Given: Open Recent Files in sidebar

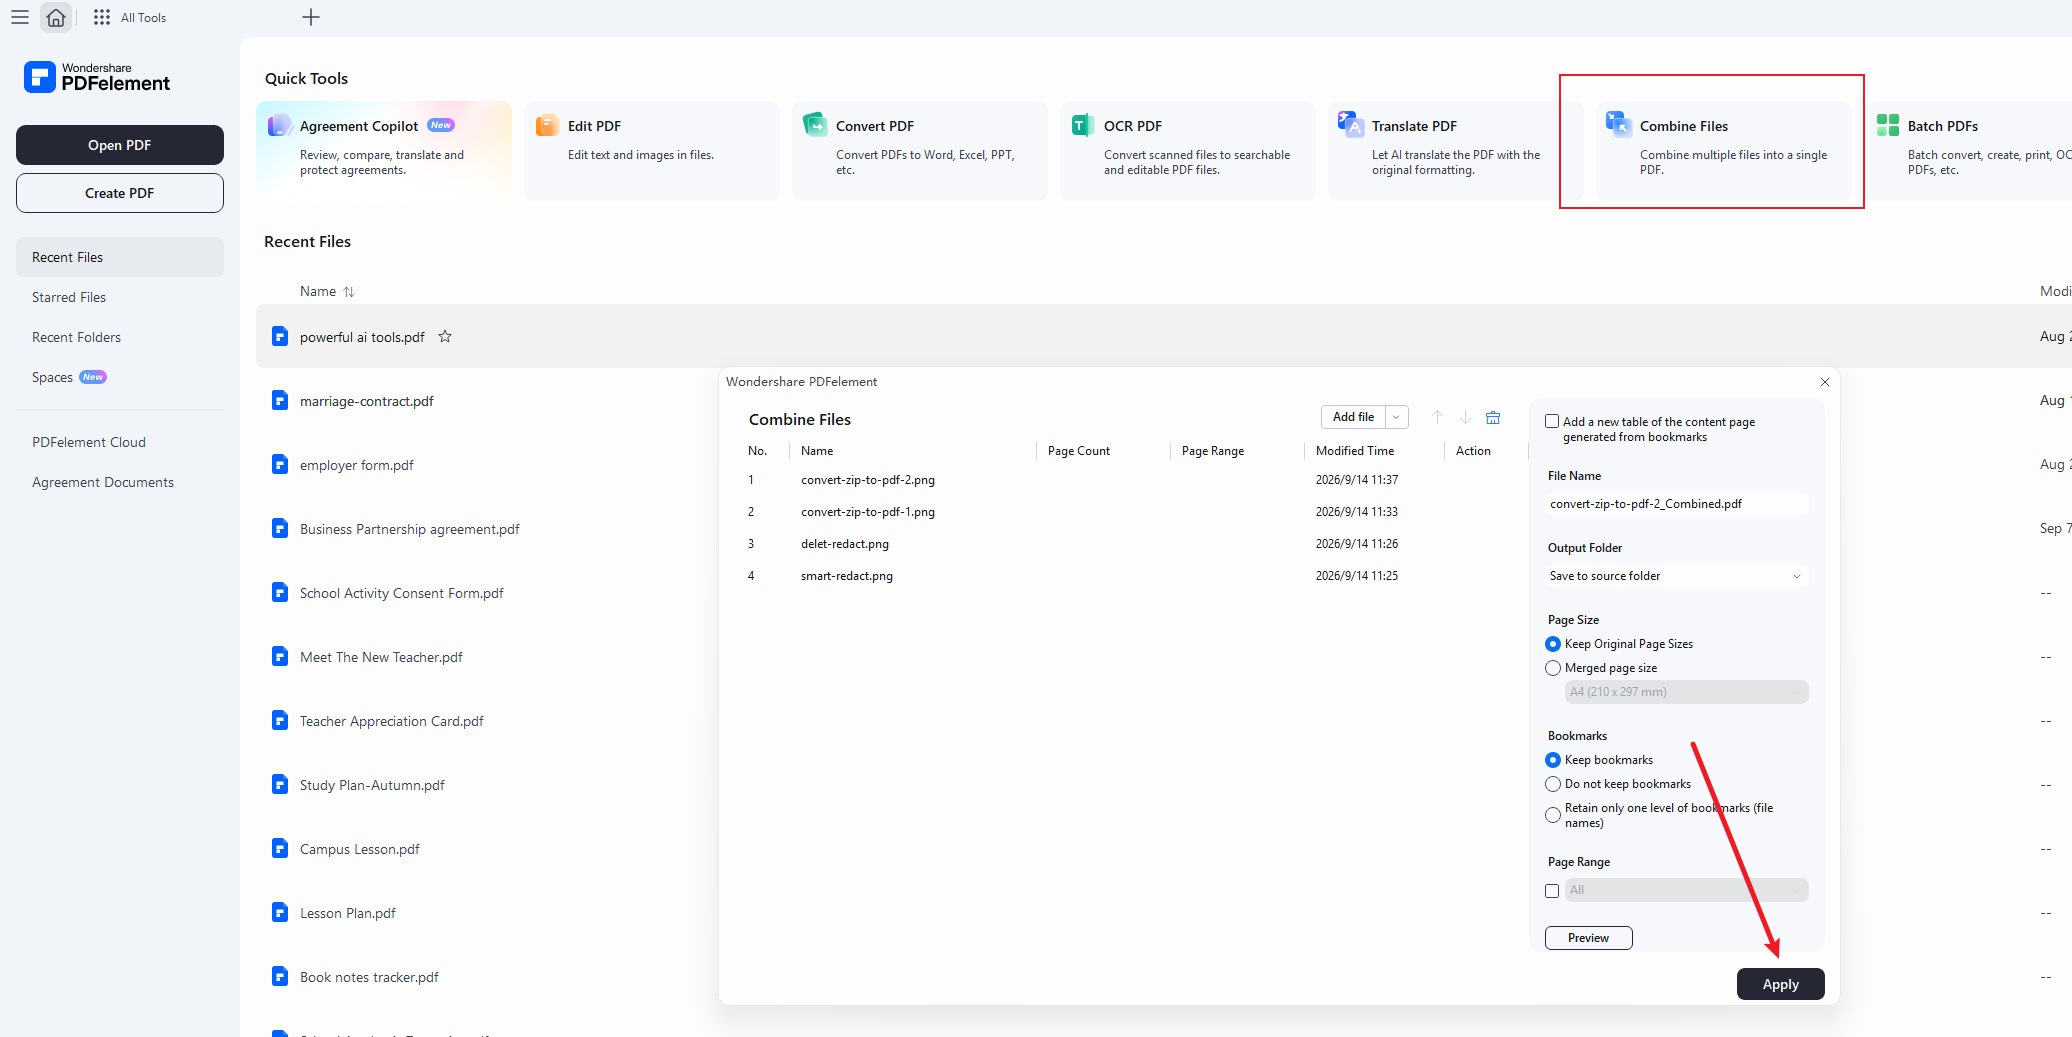Looking at the screenshot, I should [x=120, y=257].
